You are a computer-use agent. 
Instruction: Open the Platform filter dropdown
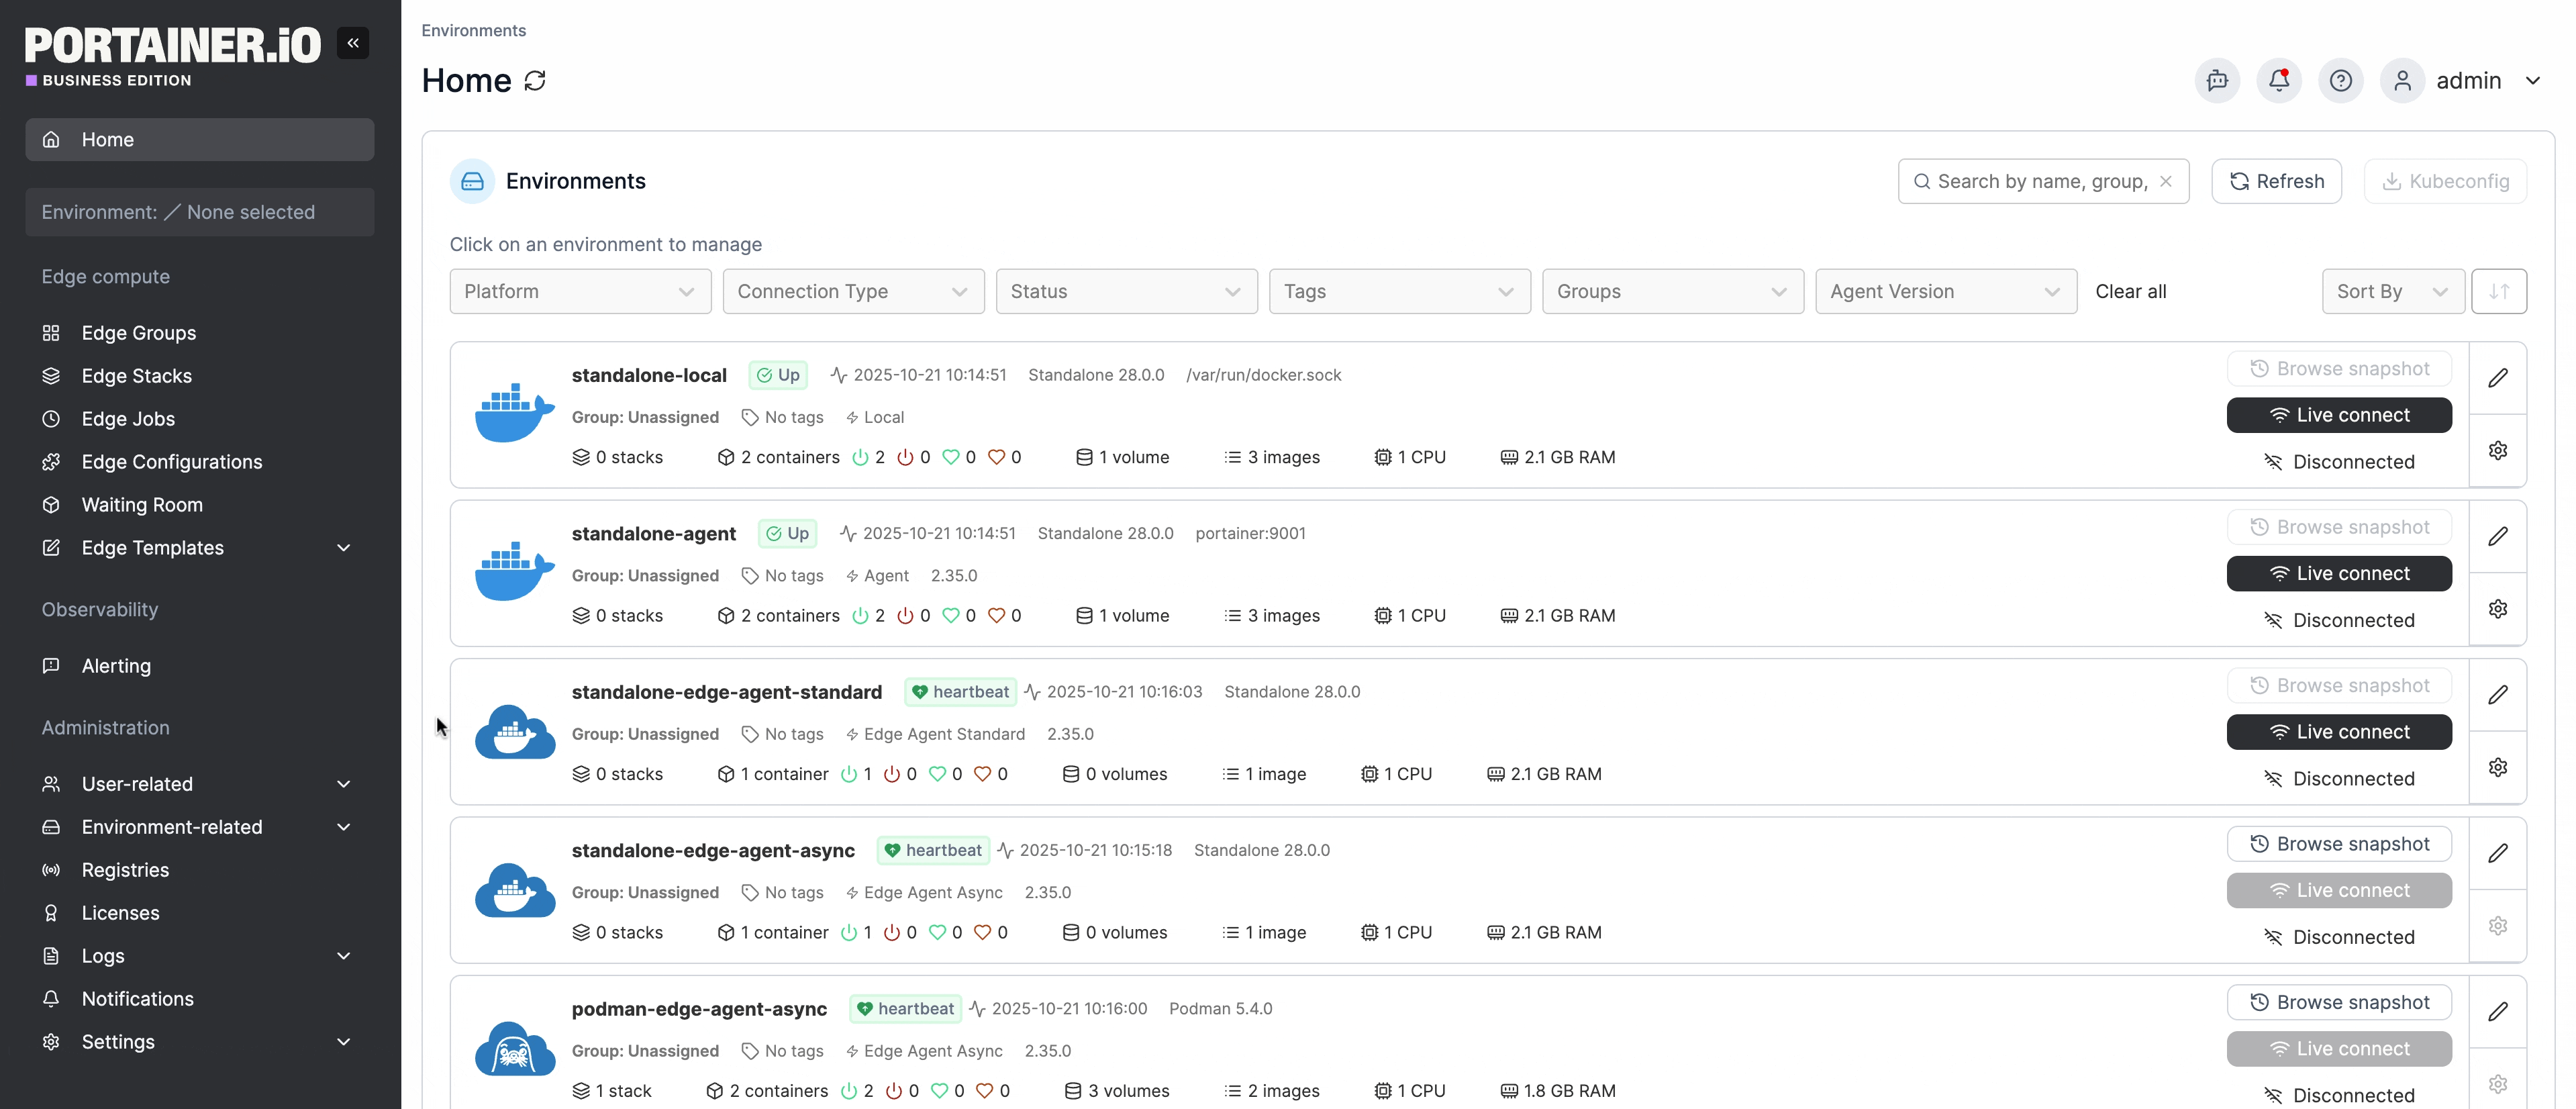580,291
